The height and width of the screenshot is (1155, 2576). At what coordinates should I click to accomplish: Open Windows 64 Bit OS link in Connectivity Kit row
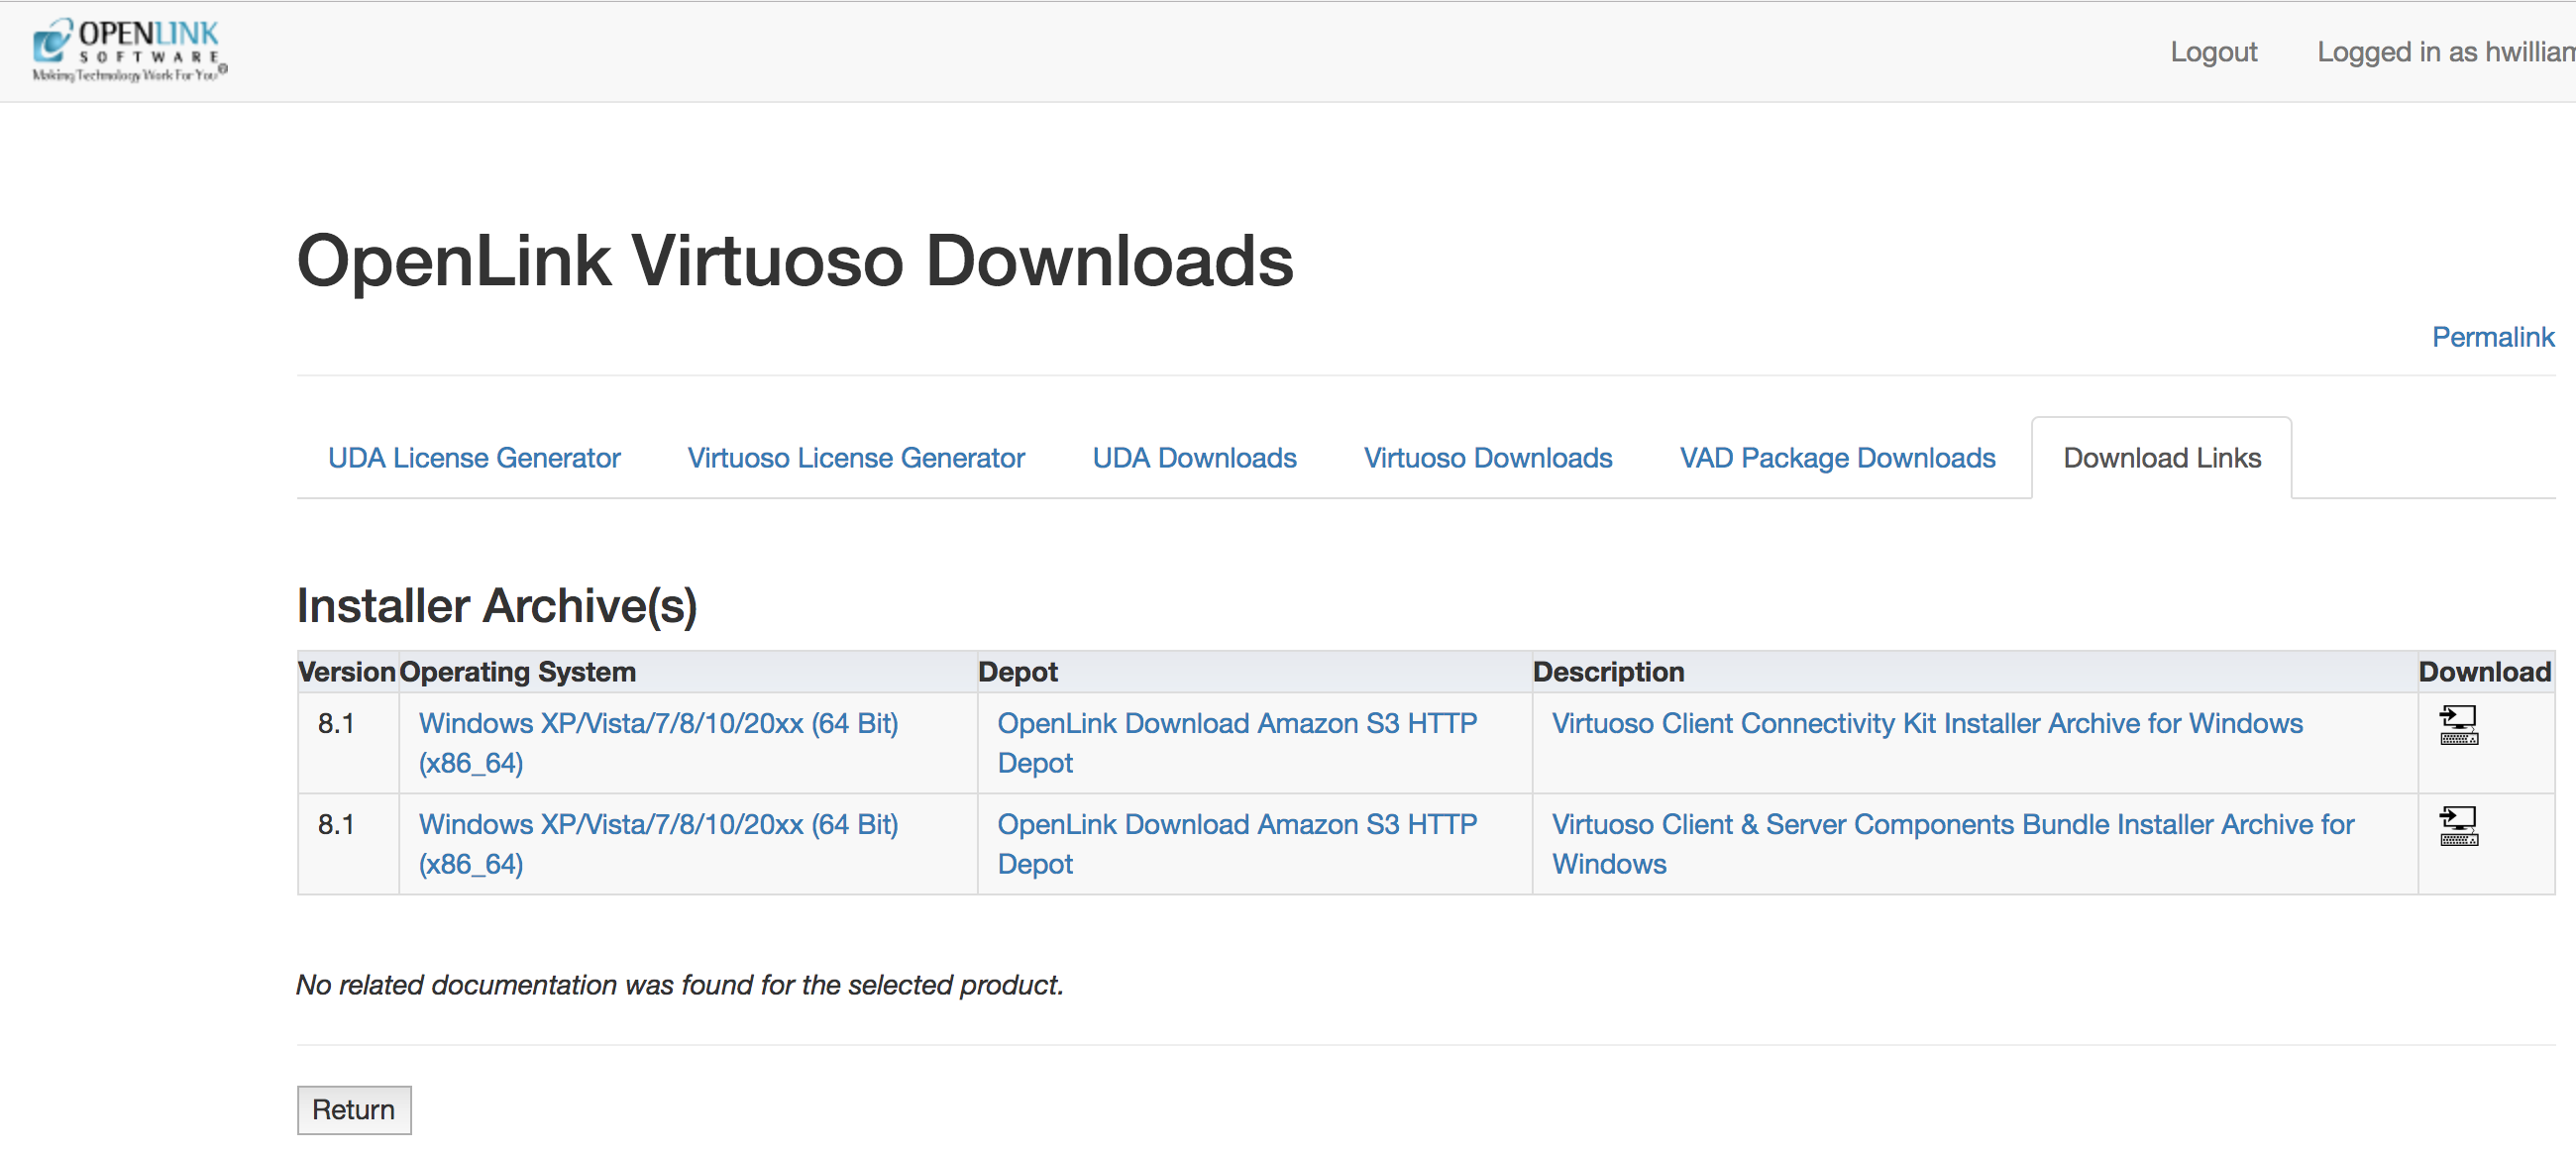coord(658,743)
